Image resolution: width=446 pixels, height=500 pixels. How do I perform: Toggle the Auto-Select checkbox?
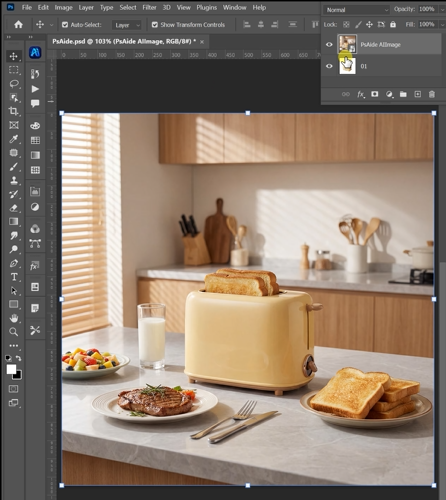pos(65,25)
